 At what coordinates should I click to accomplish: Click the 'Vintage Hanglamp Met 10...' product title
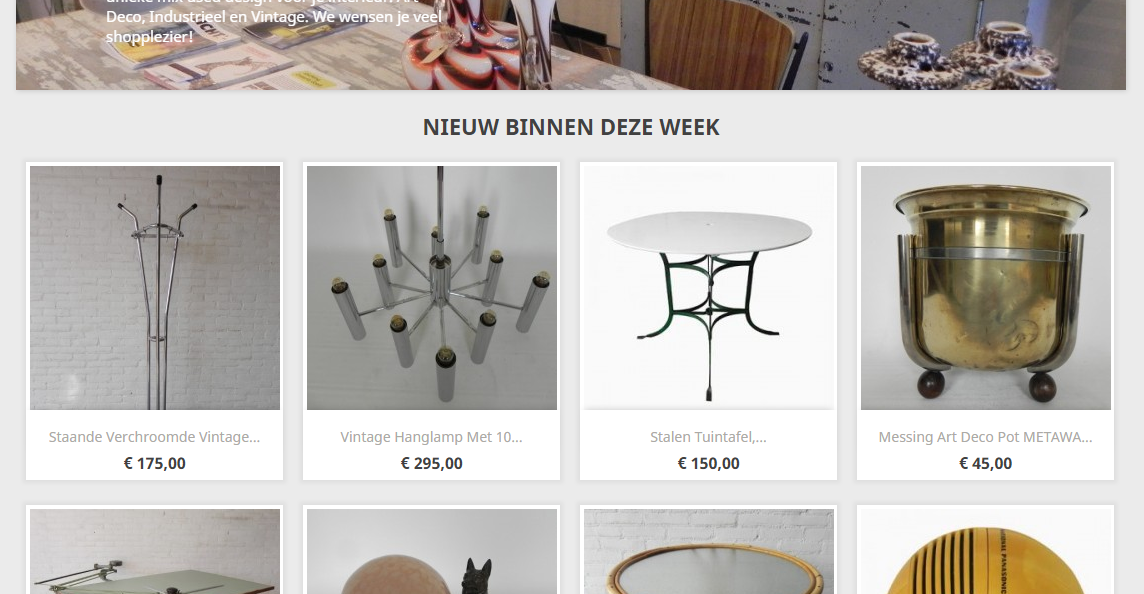(x=432, y=437)
